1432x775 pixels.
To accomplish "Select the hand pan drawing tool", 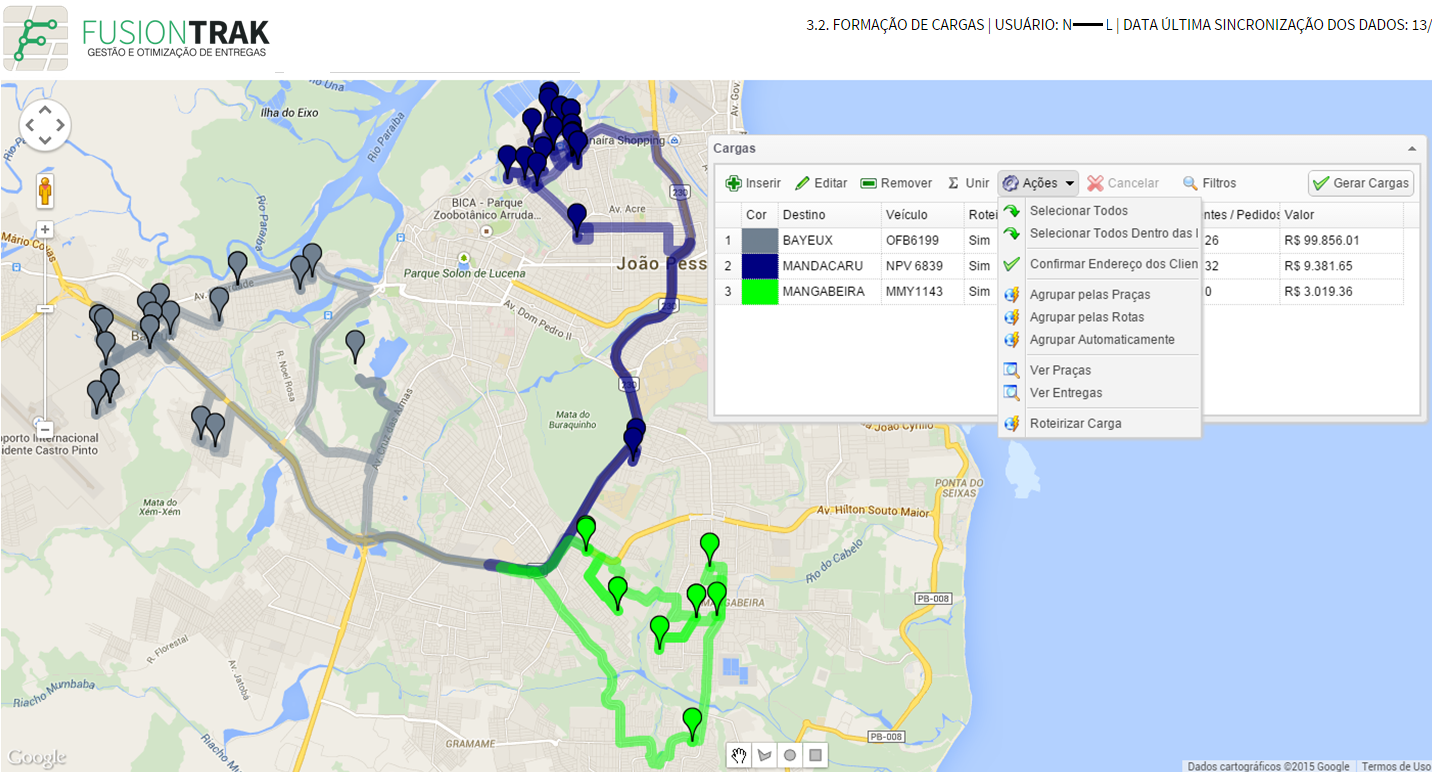I will click(739, 755).
